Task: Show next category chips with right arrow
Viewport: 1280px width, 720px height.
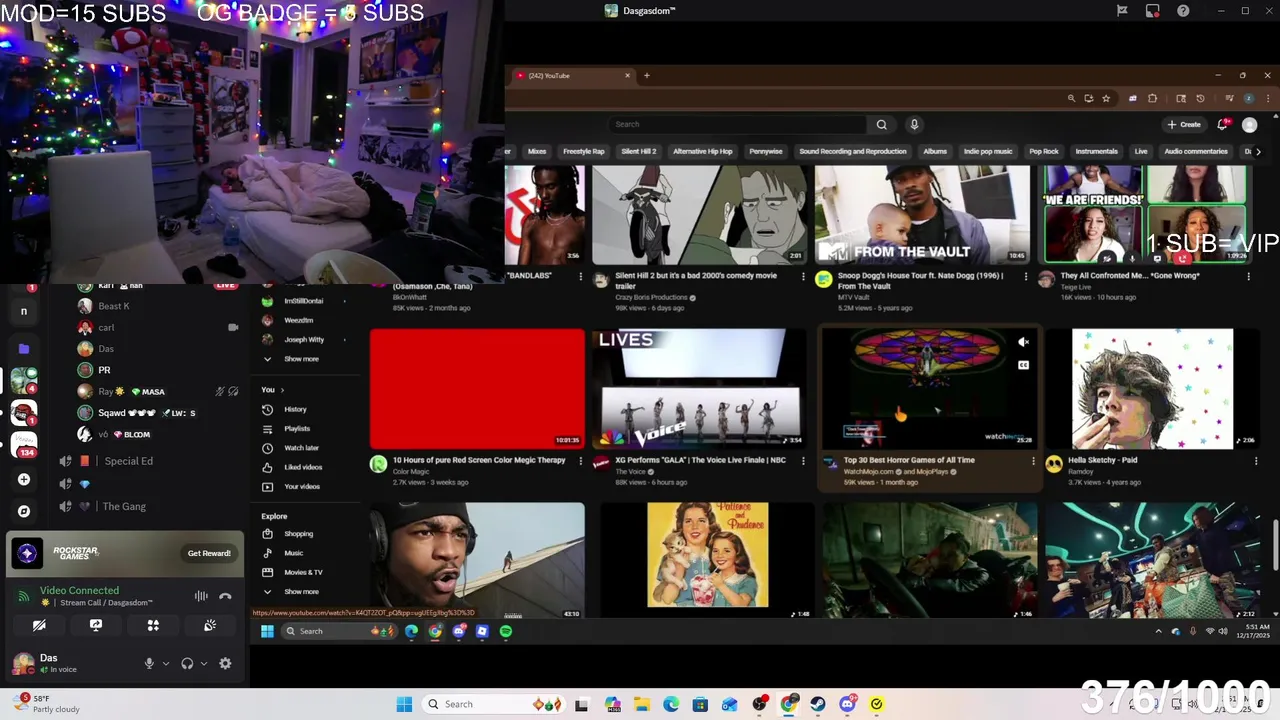Action: [x=1258, y=152]
